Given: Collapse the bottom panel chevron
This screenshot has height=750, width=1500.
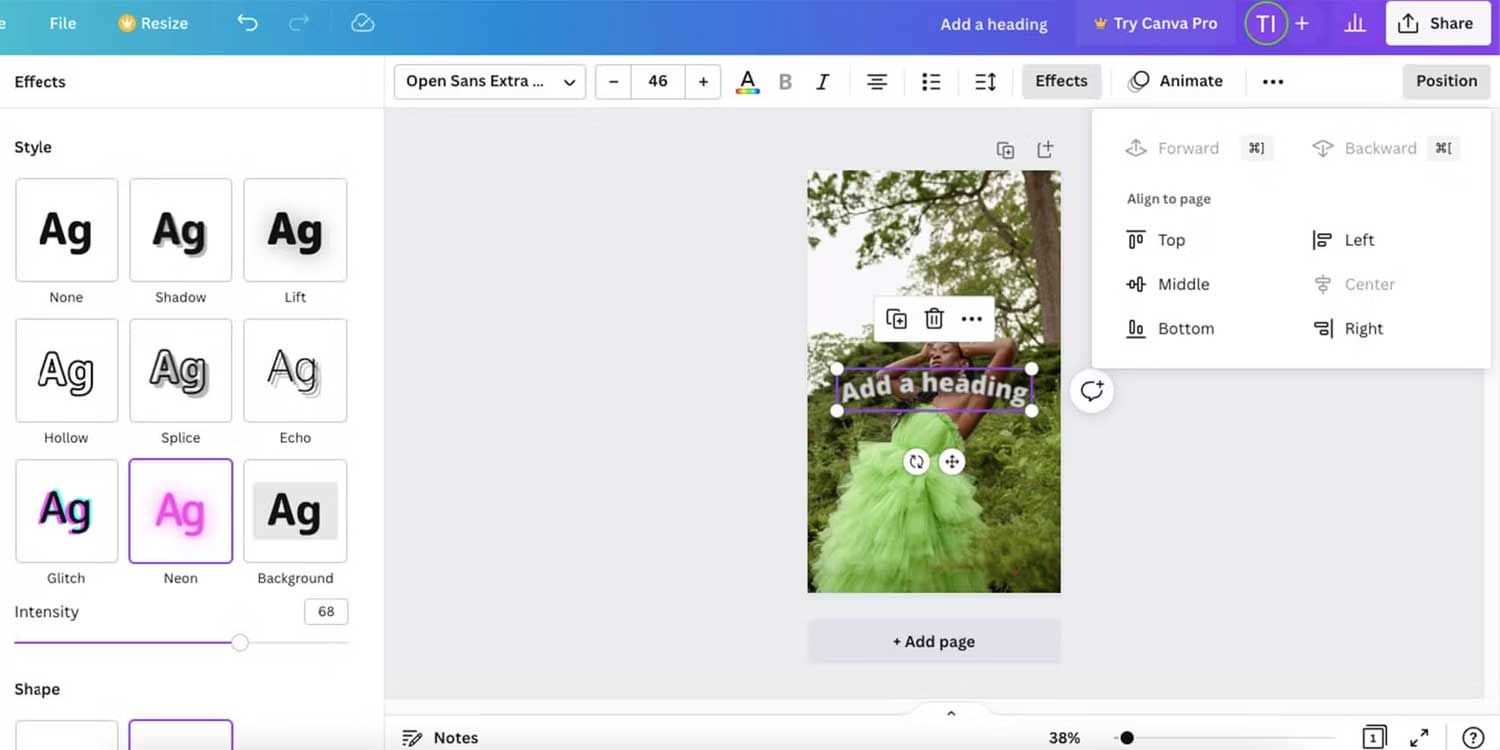Looking at the screenshot, I should pyautogui.click(x=951, y=713).
